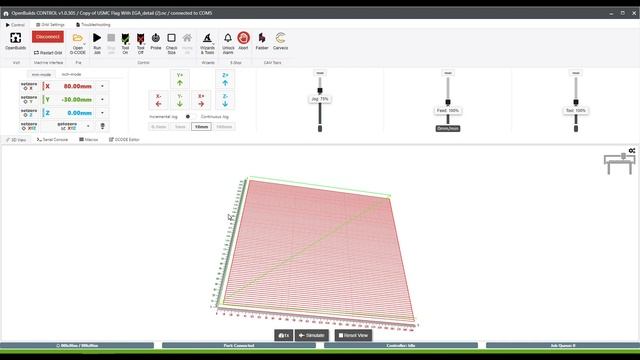Click the Unlock Alarm bell
The width and height of the screenshot is (640, 360).
[228, 38]
